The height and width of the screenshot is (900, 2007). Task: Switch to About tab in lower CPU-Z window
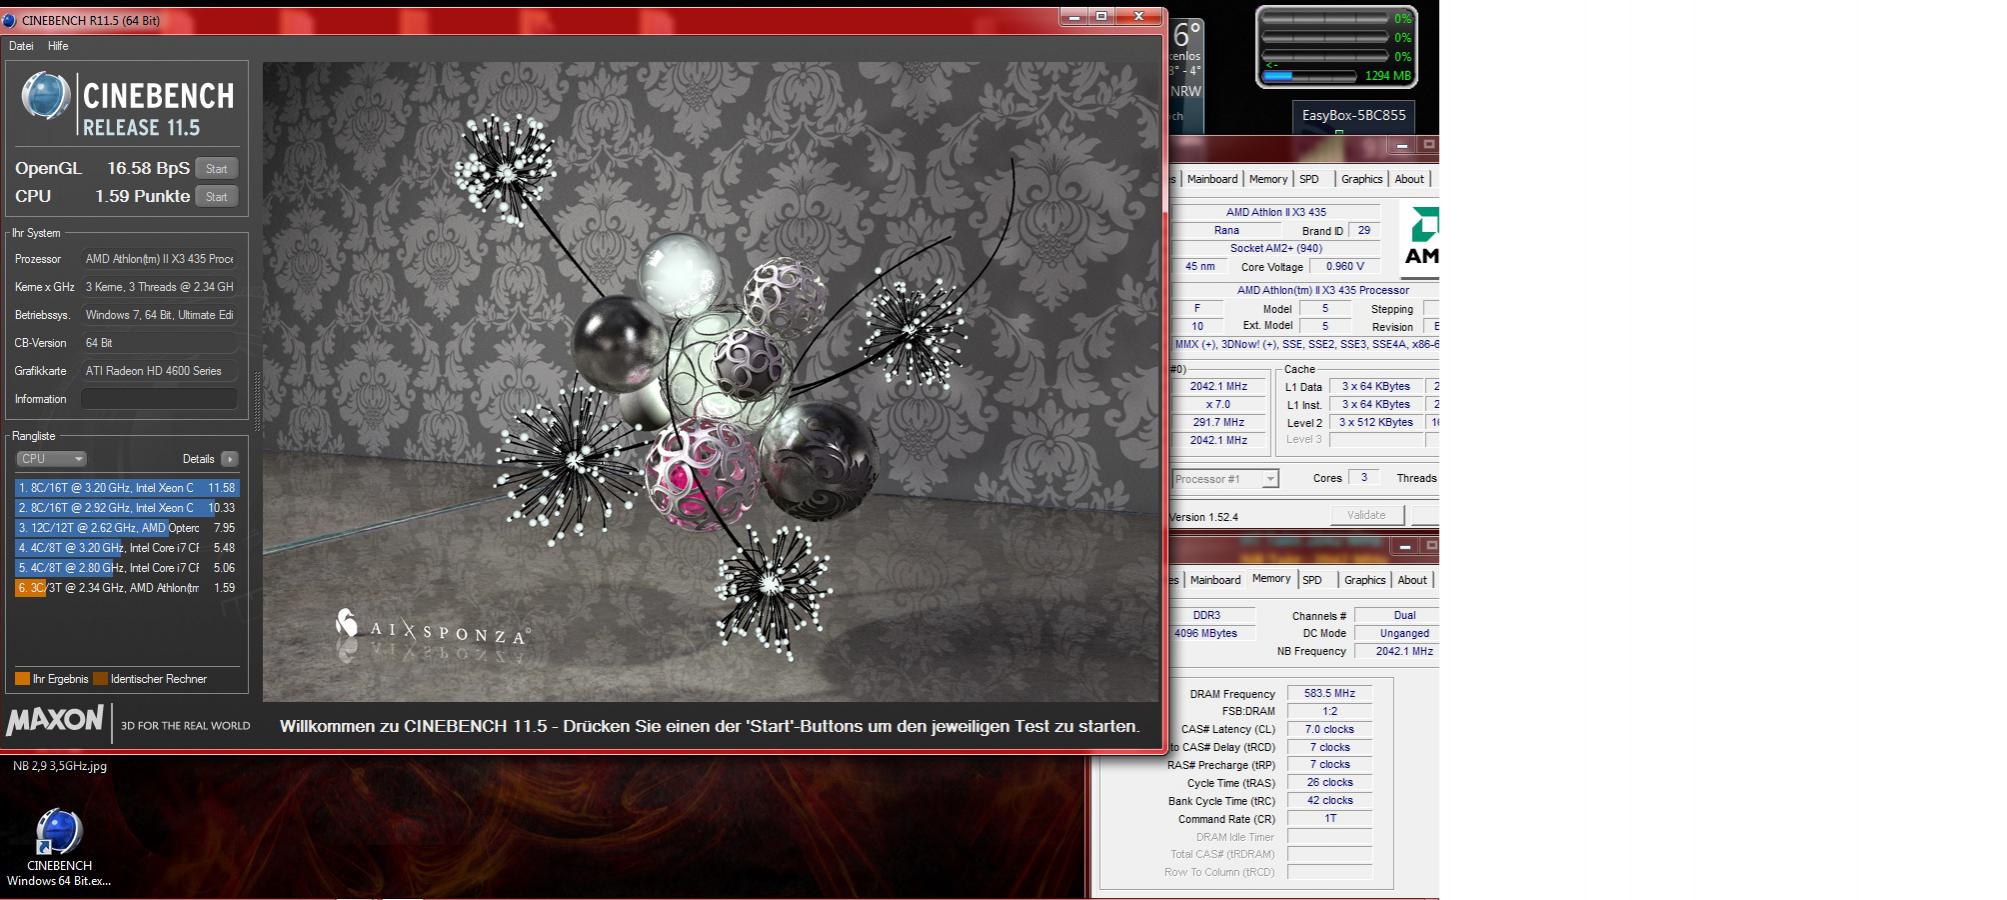[x=1412, y=580]
